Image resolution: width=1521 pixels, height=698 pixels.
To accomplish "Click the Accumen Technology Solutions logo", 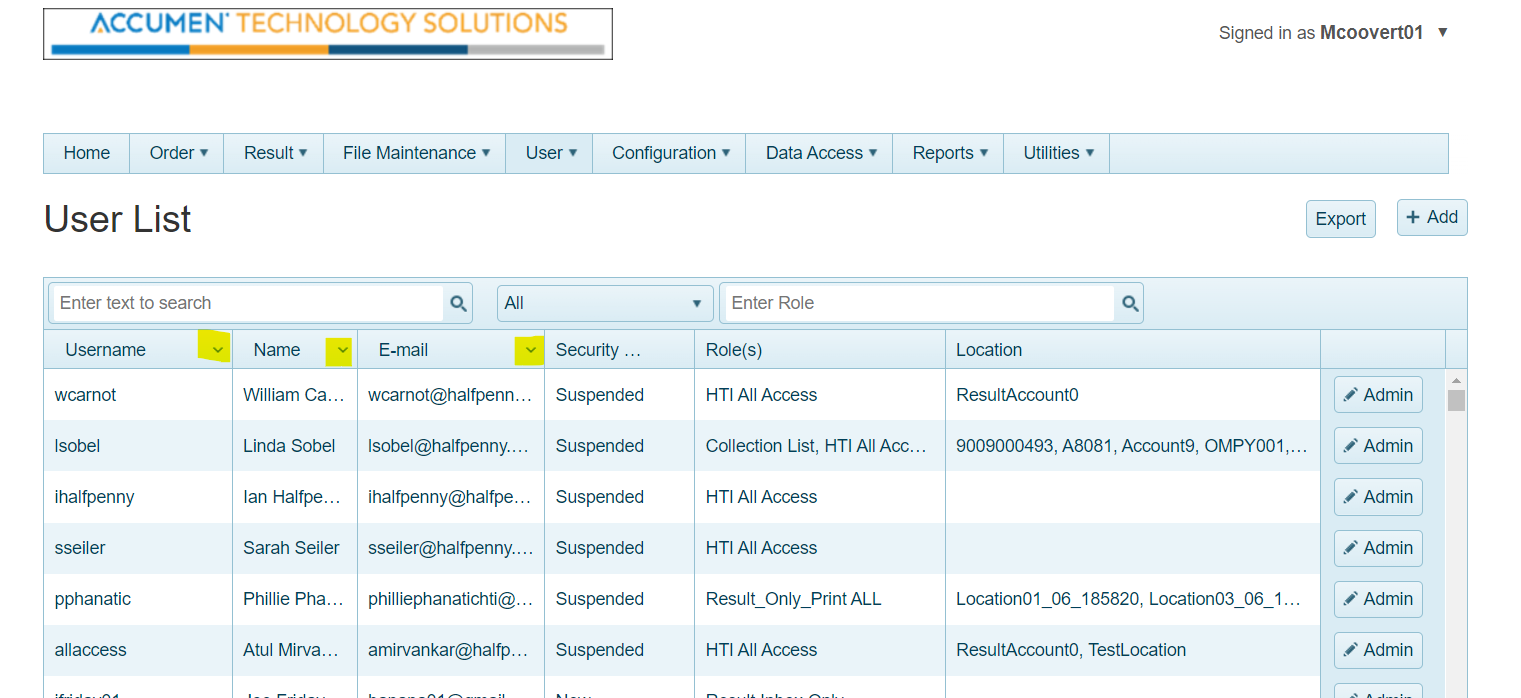I will pos(328,34).
